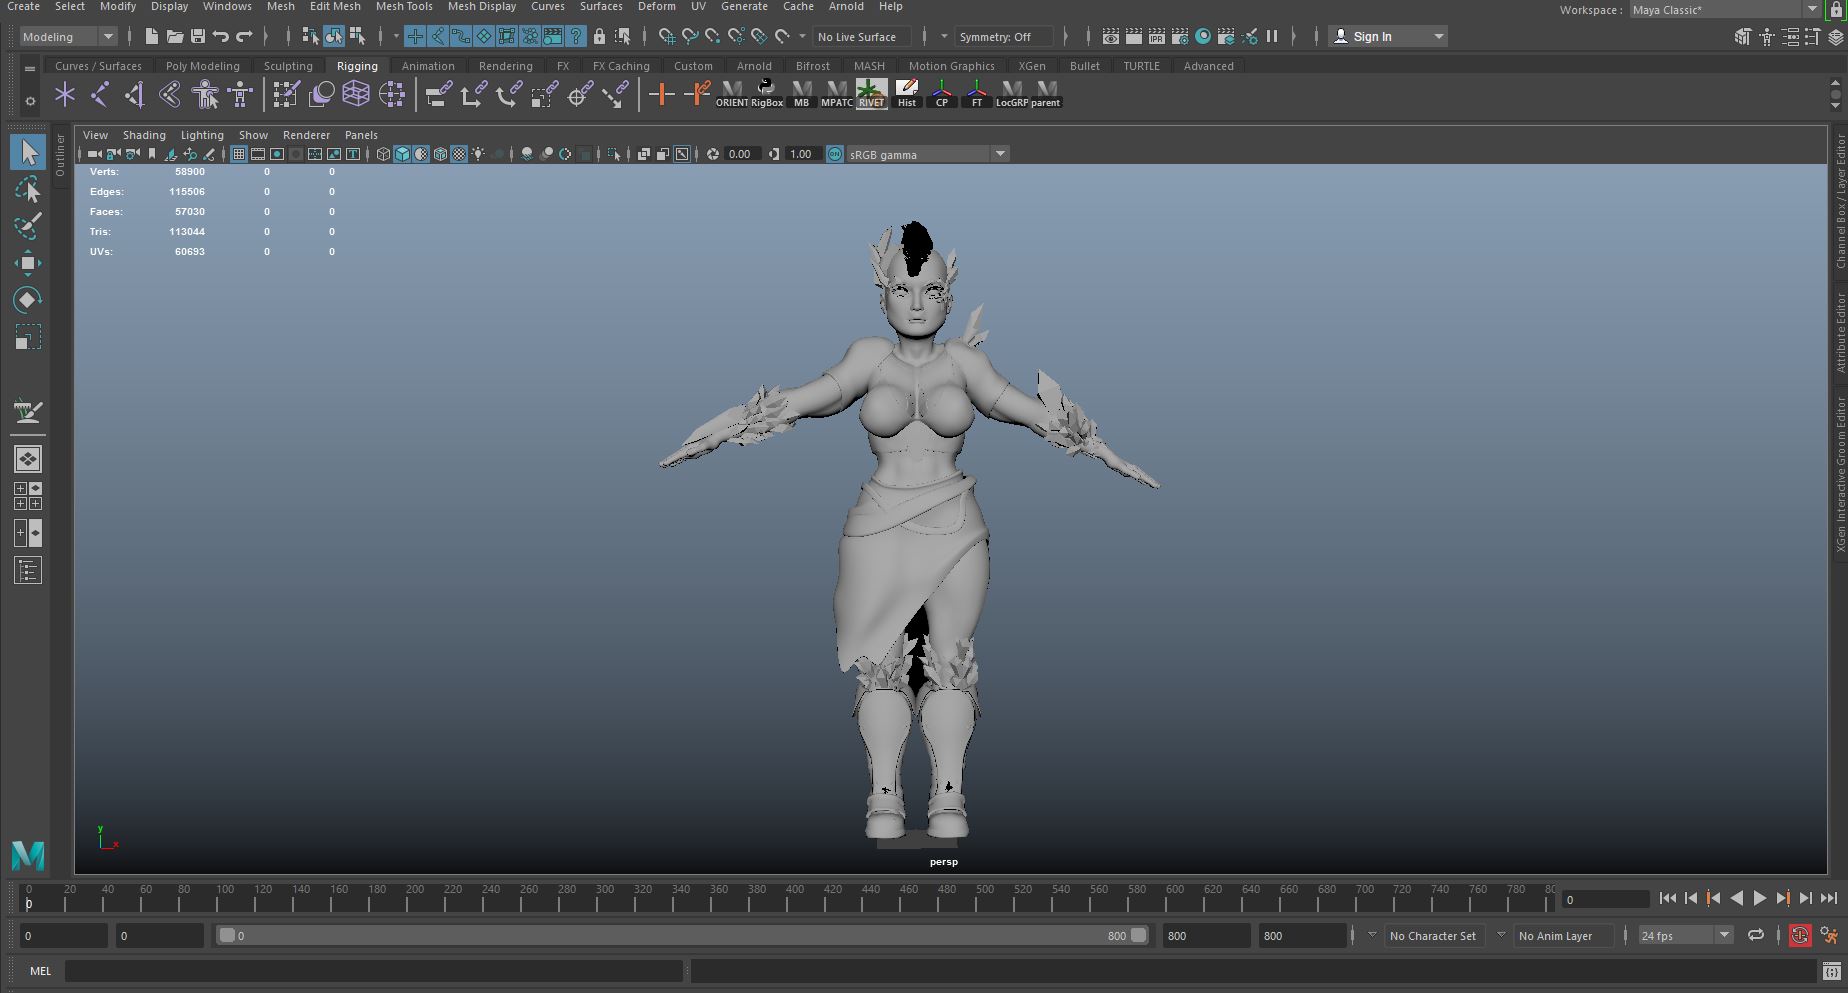The image size is (1848, 993).
Task: Open the sRGB gamma view transform dropdown
Action: coord(927,154)
